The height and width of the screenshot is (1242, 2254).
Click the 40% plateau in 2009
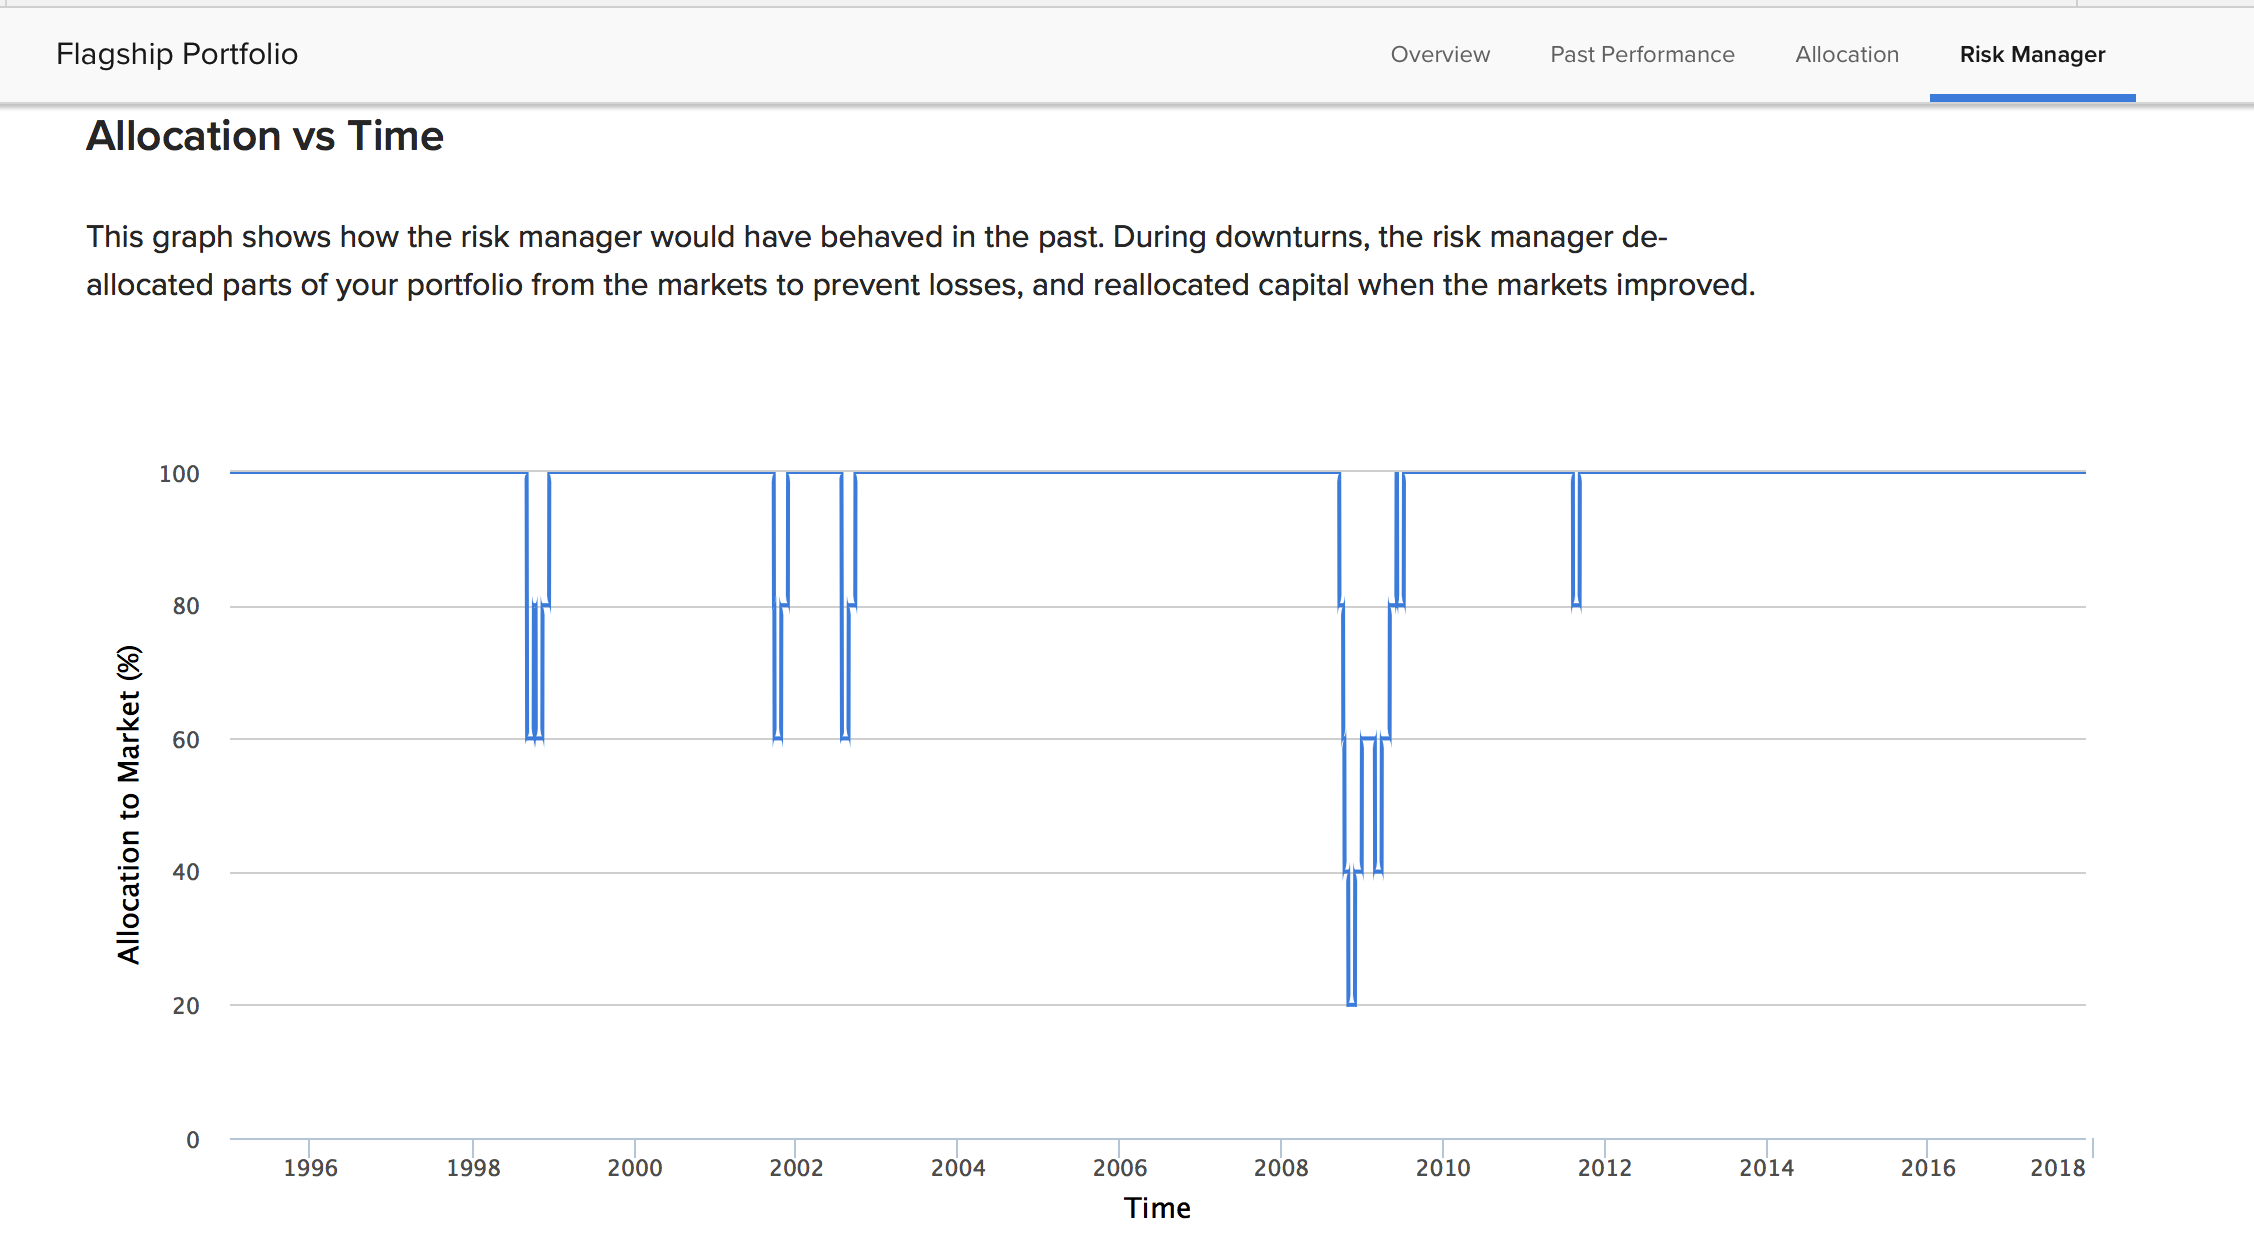(1378, 872)
